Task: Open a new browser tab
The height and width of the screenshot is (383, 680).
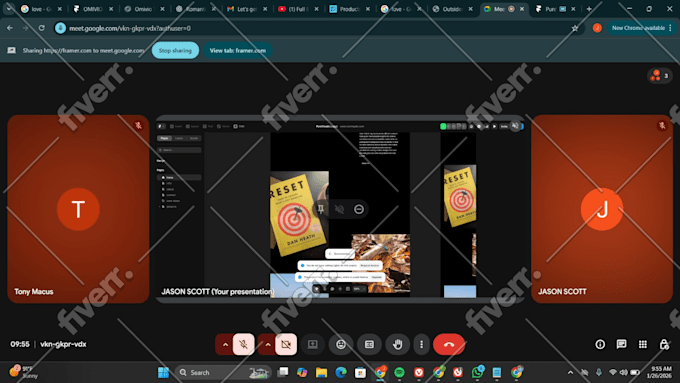Action: tap(589, 9)
